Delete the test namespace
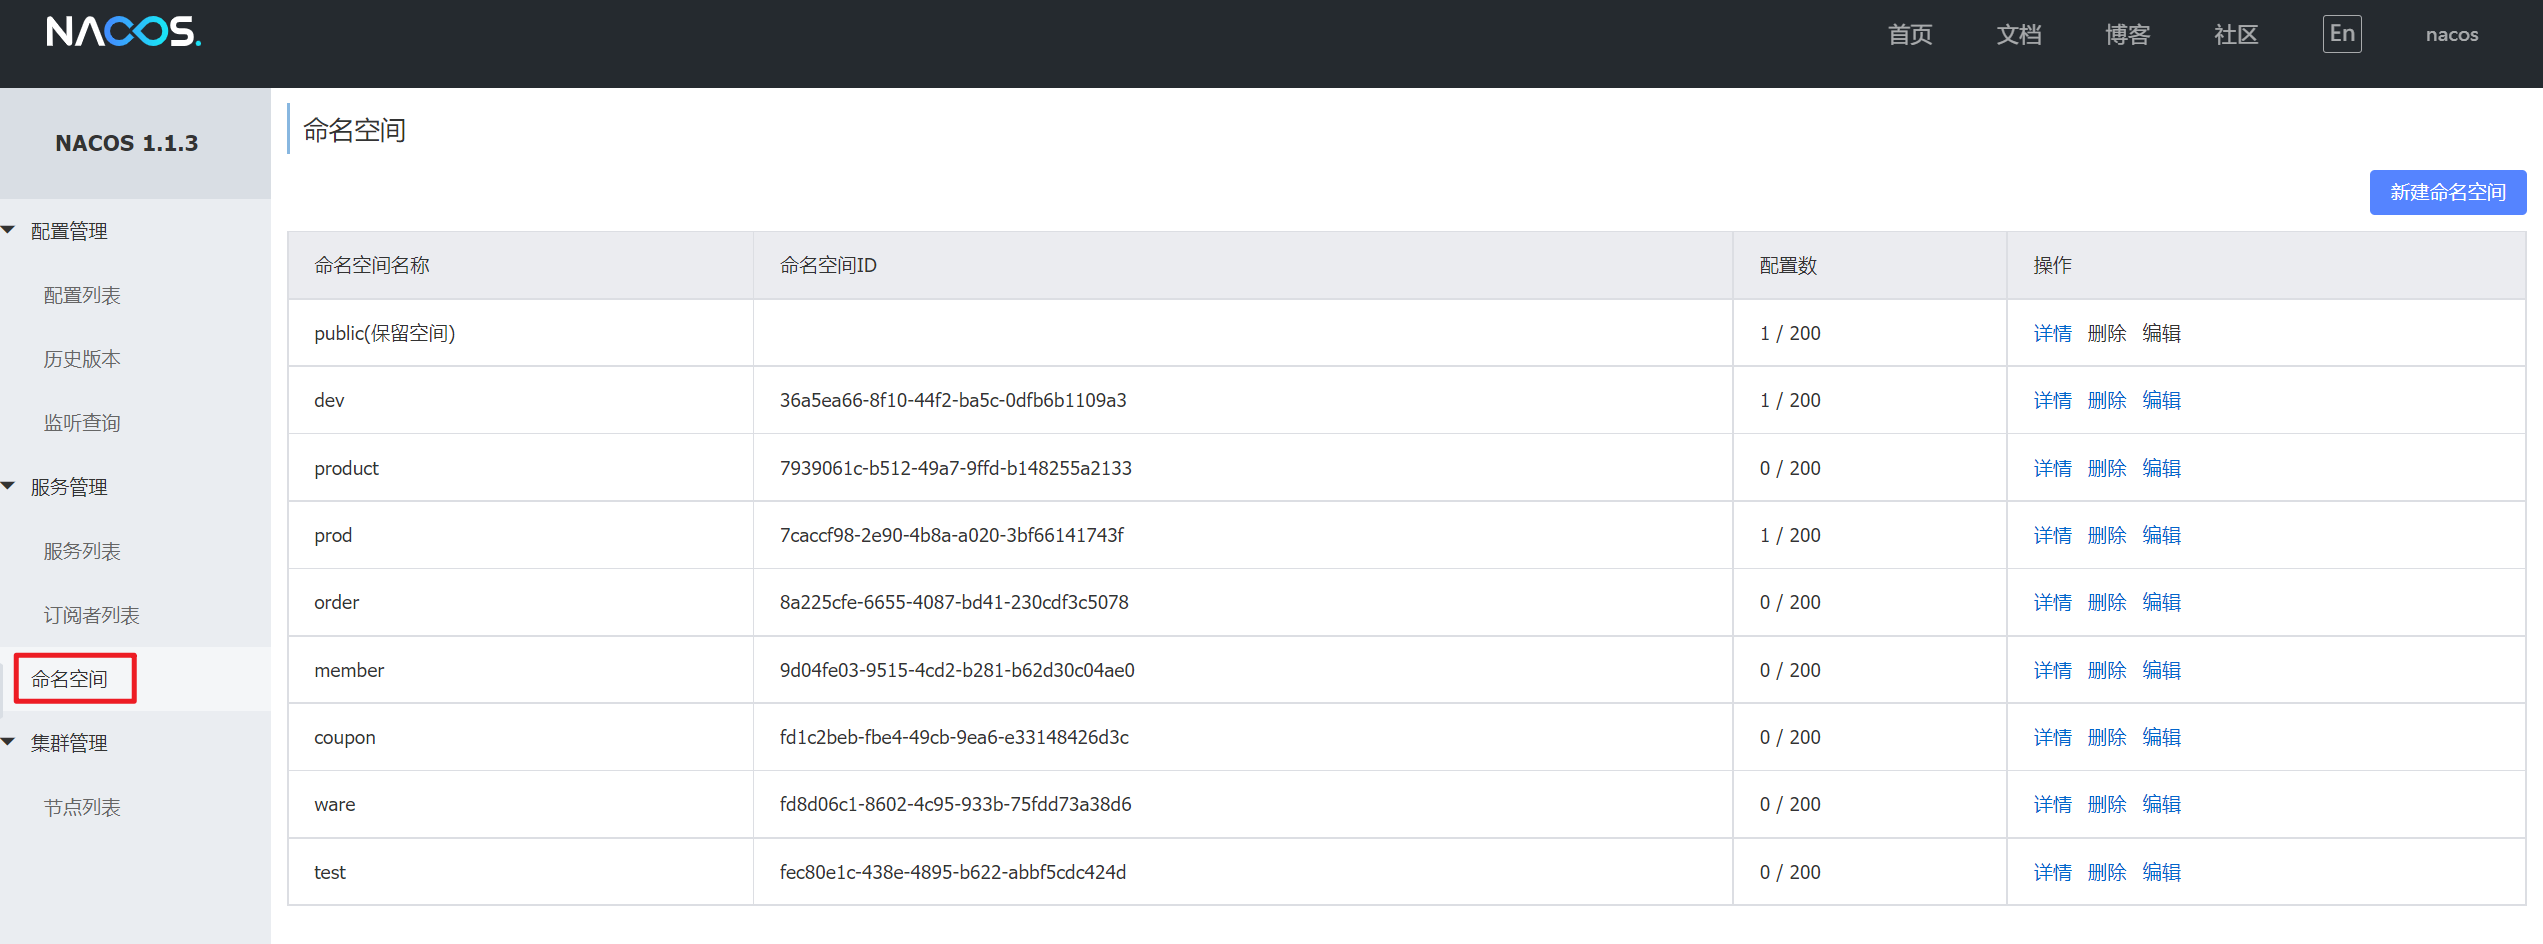The width and height of the screenshot is (2543, 944). click(x=2107, y=872)
